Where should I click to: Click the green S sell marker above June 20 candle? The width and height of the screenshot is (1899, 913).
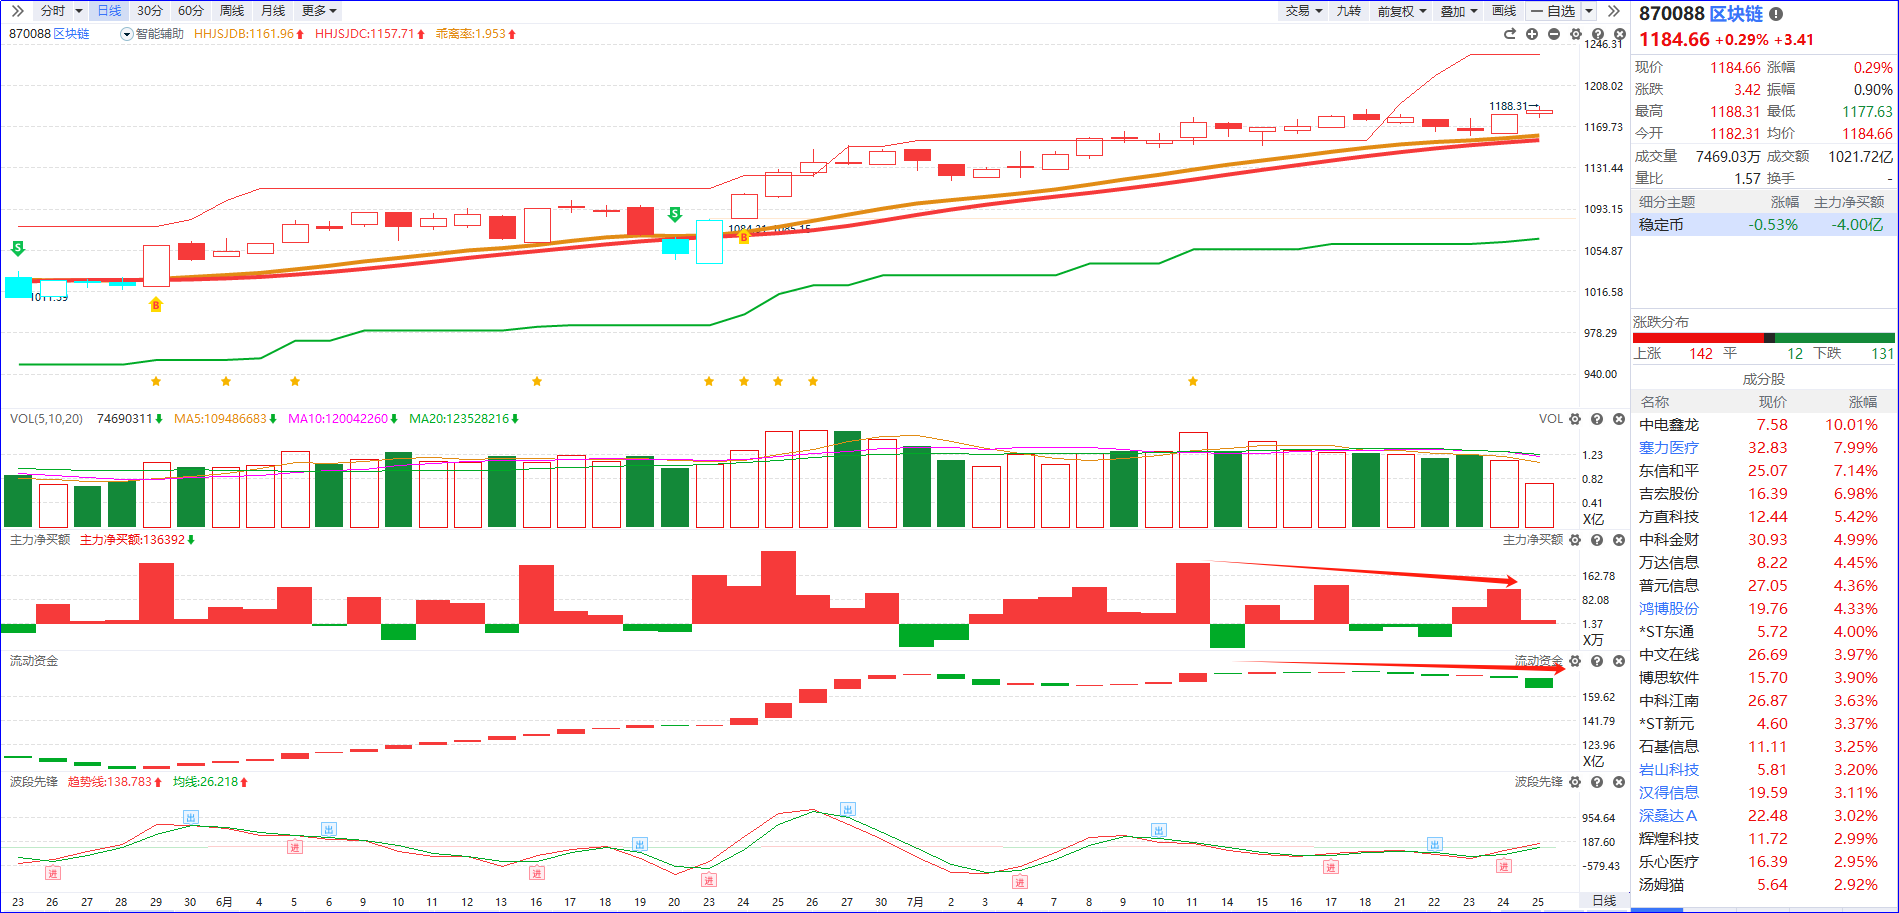click(x=675, y=214)
